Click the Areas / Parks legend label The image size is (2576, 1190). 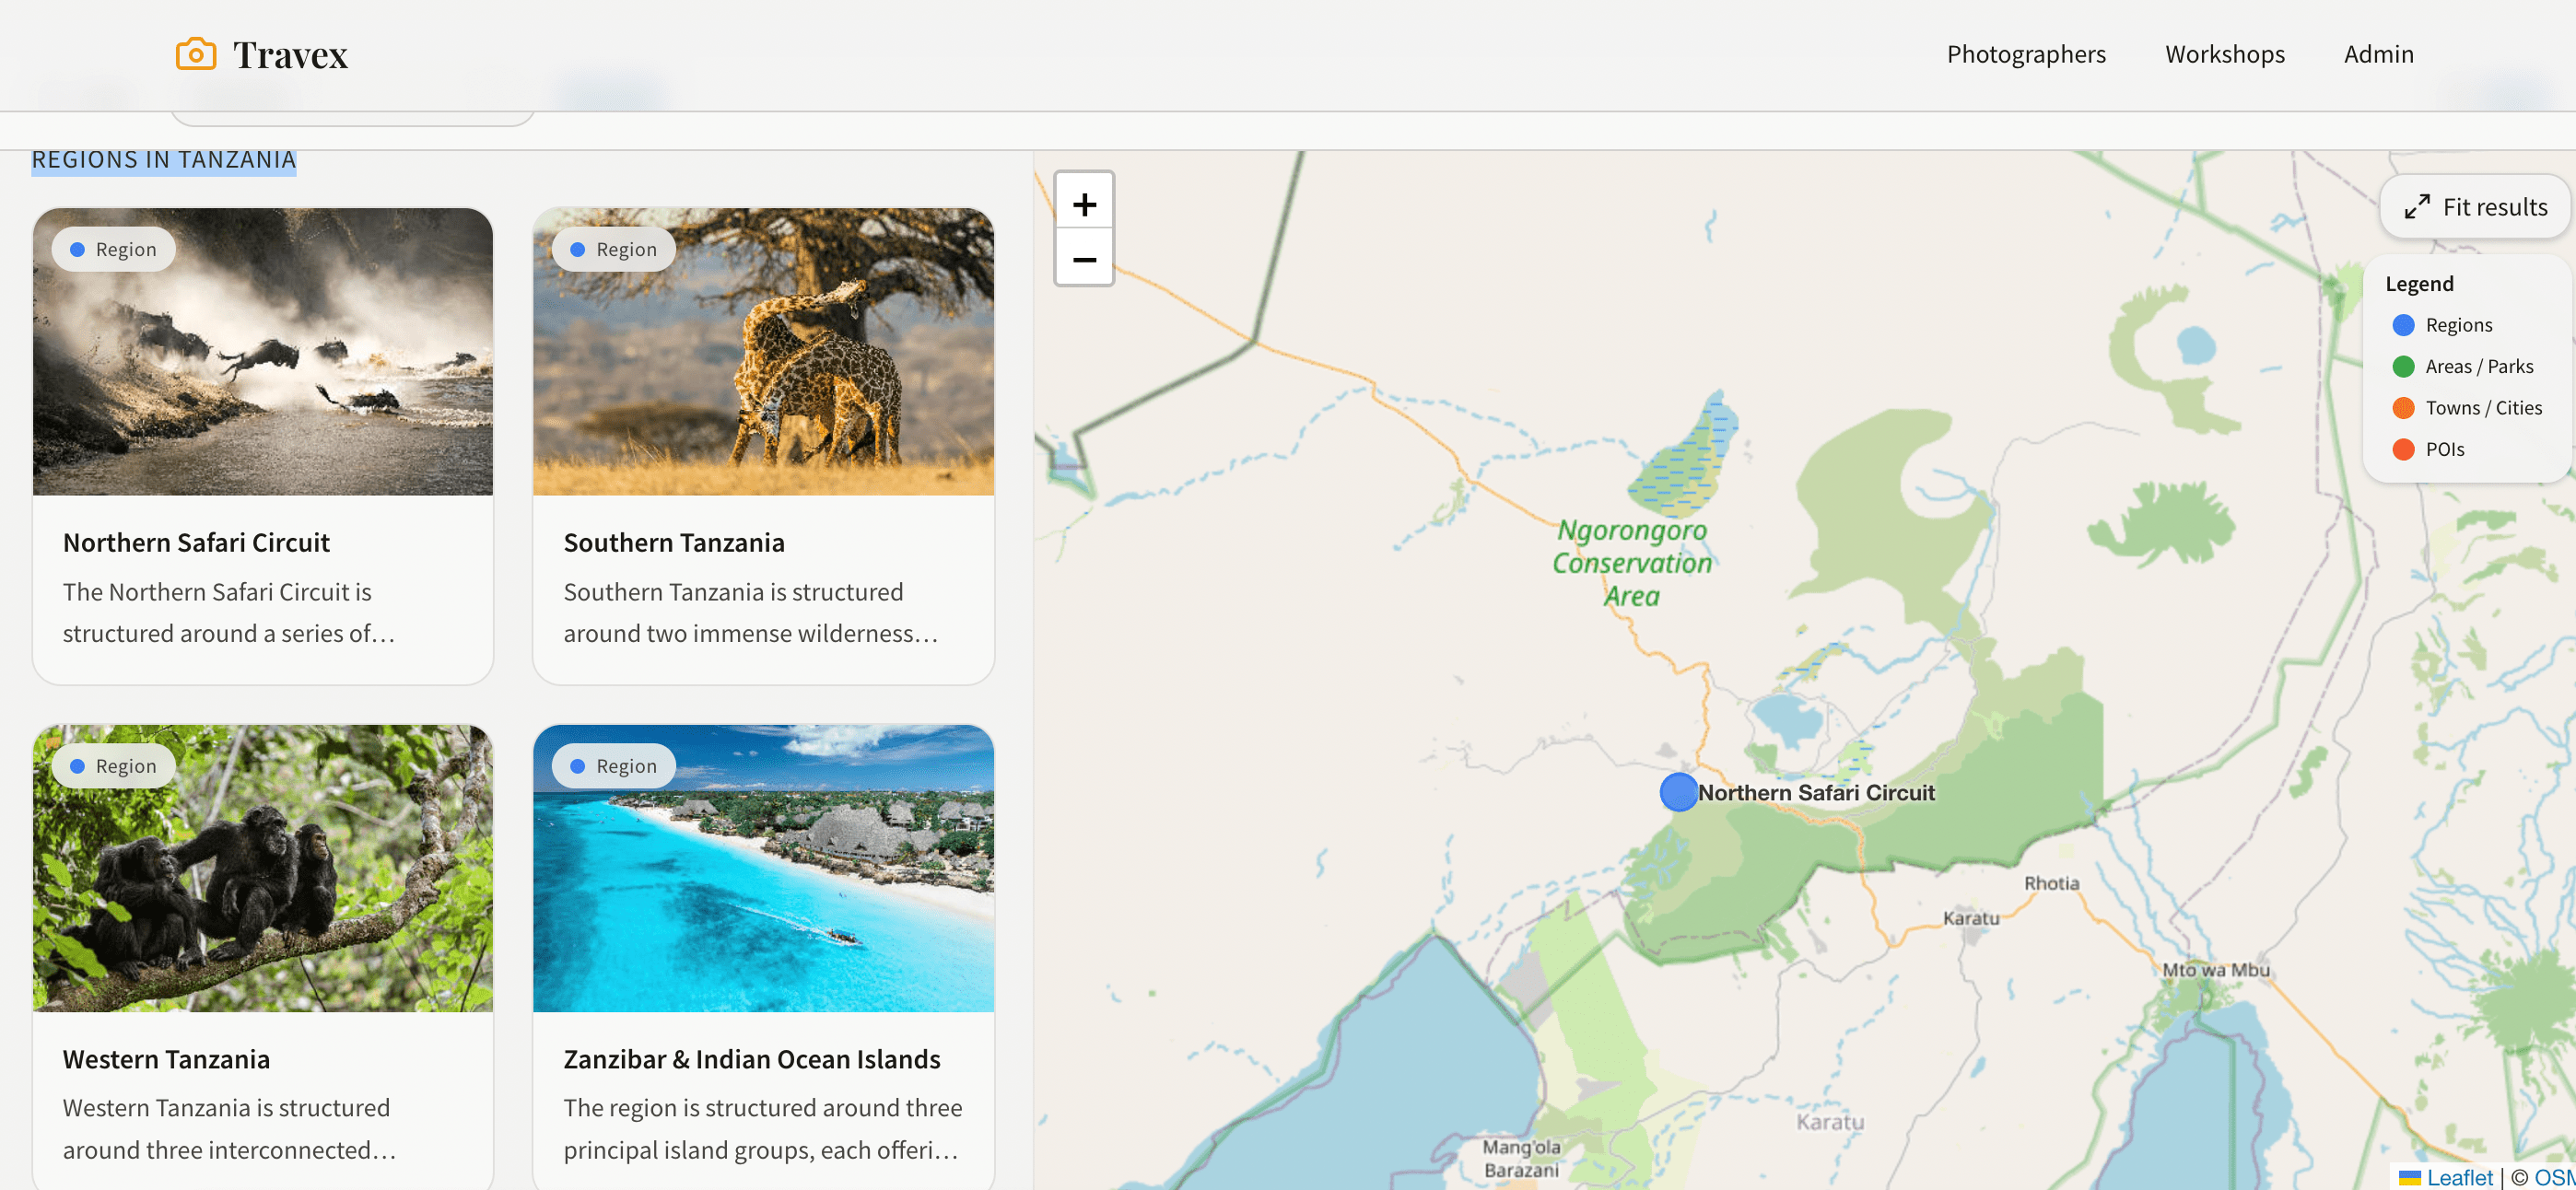2479,366
